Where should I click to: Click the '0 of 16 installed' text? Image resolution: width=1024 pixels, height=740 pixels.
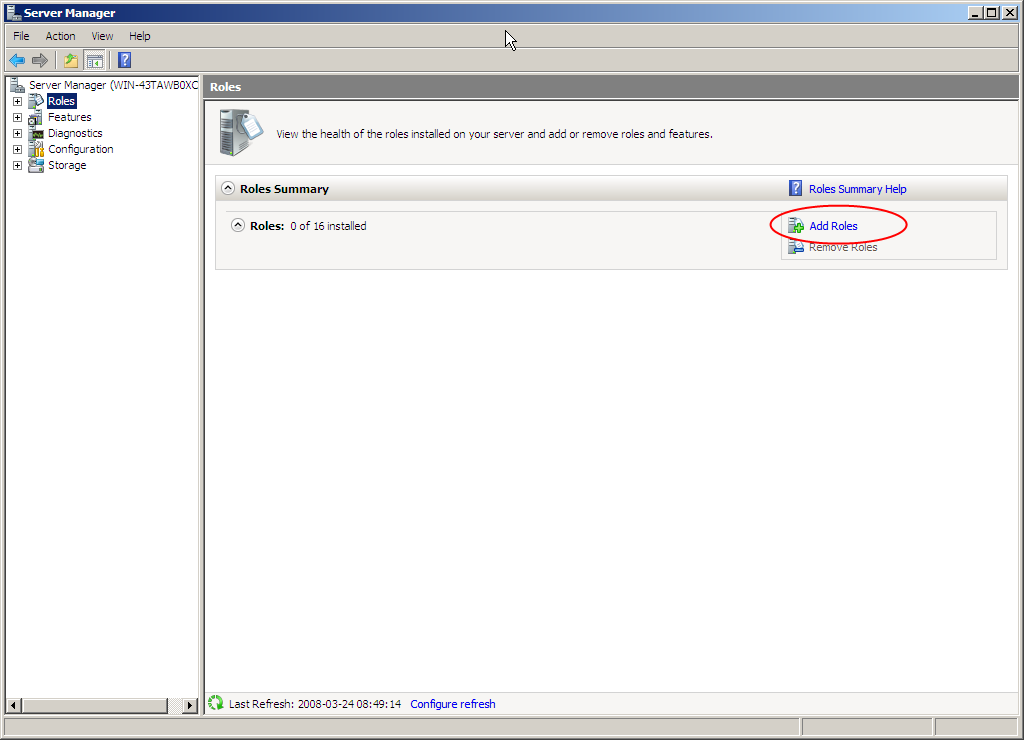328,226
